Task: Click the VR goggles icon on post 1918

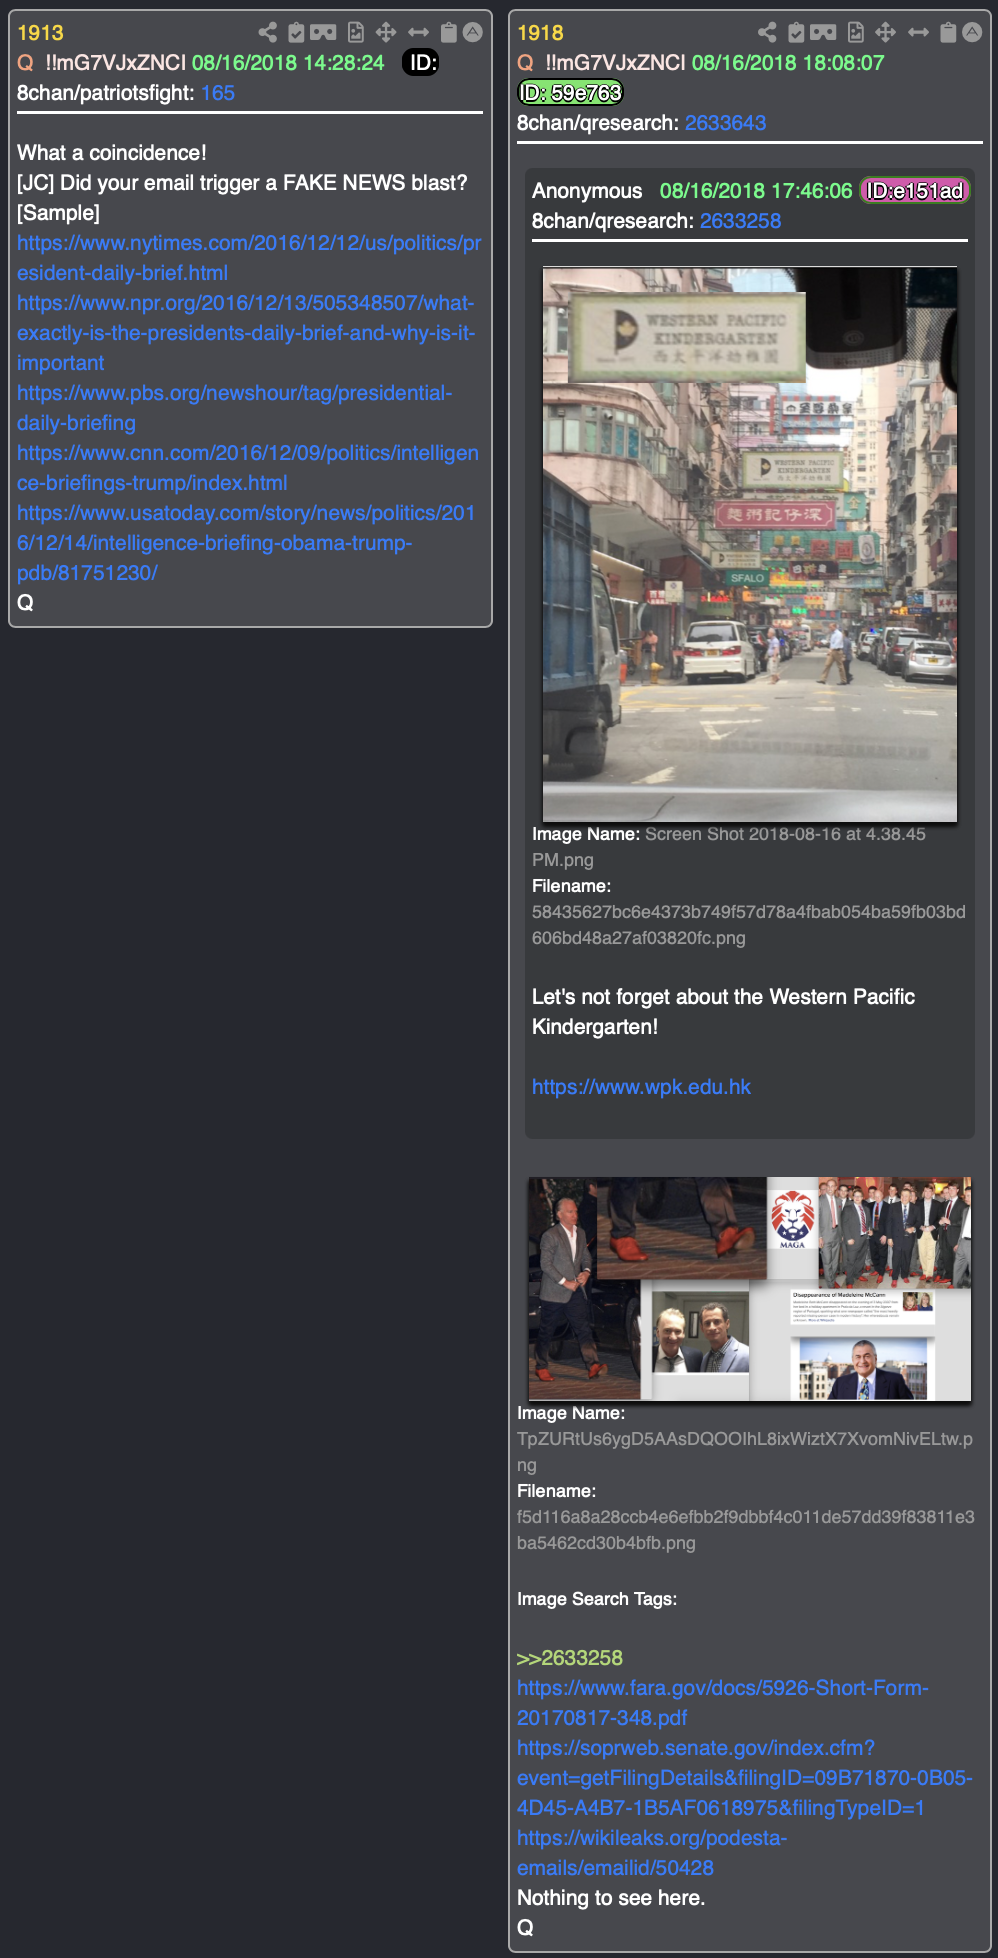Action: click(x=823, y=32)
